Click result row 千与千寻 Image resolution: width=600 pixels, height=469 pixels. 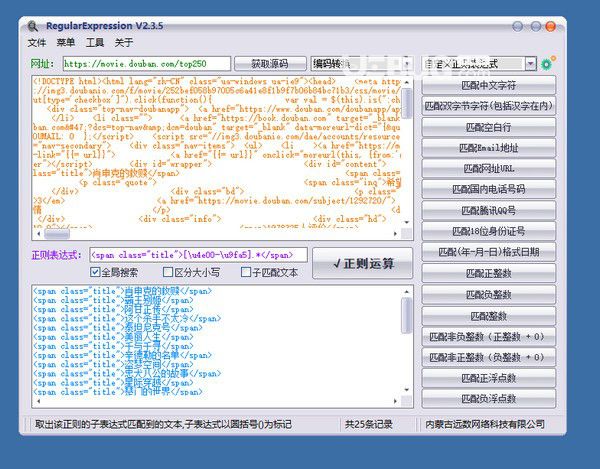[x=113, y=346]
